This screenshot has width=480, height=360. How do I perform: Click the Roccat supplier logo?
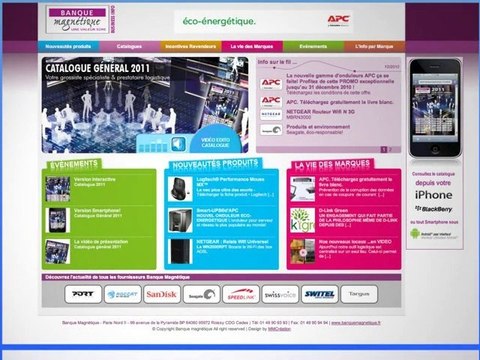(x=123, y=294)
